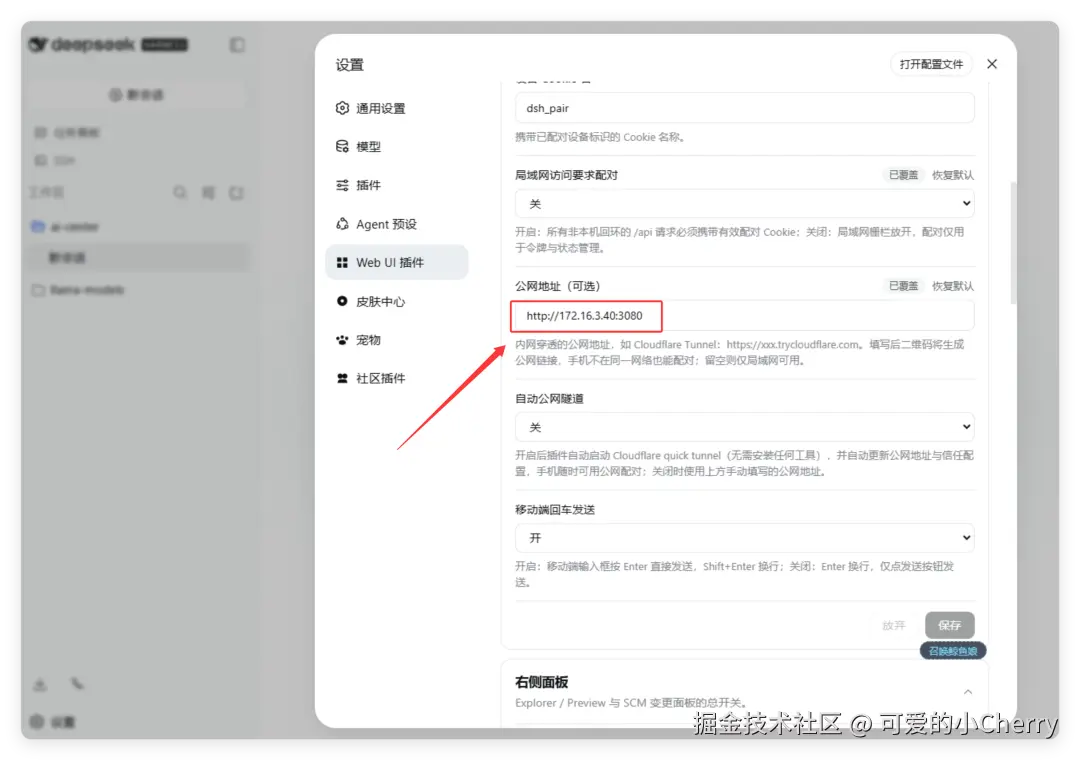Click the deepseek logo in main window
This screenshot has height=760, width=1080.
(83, 45)
